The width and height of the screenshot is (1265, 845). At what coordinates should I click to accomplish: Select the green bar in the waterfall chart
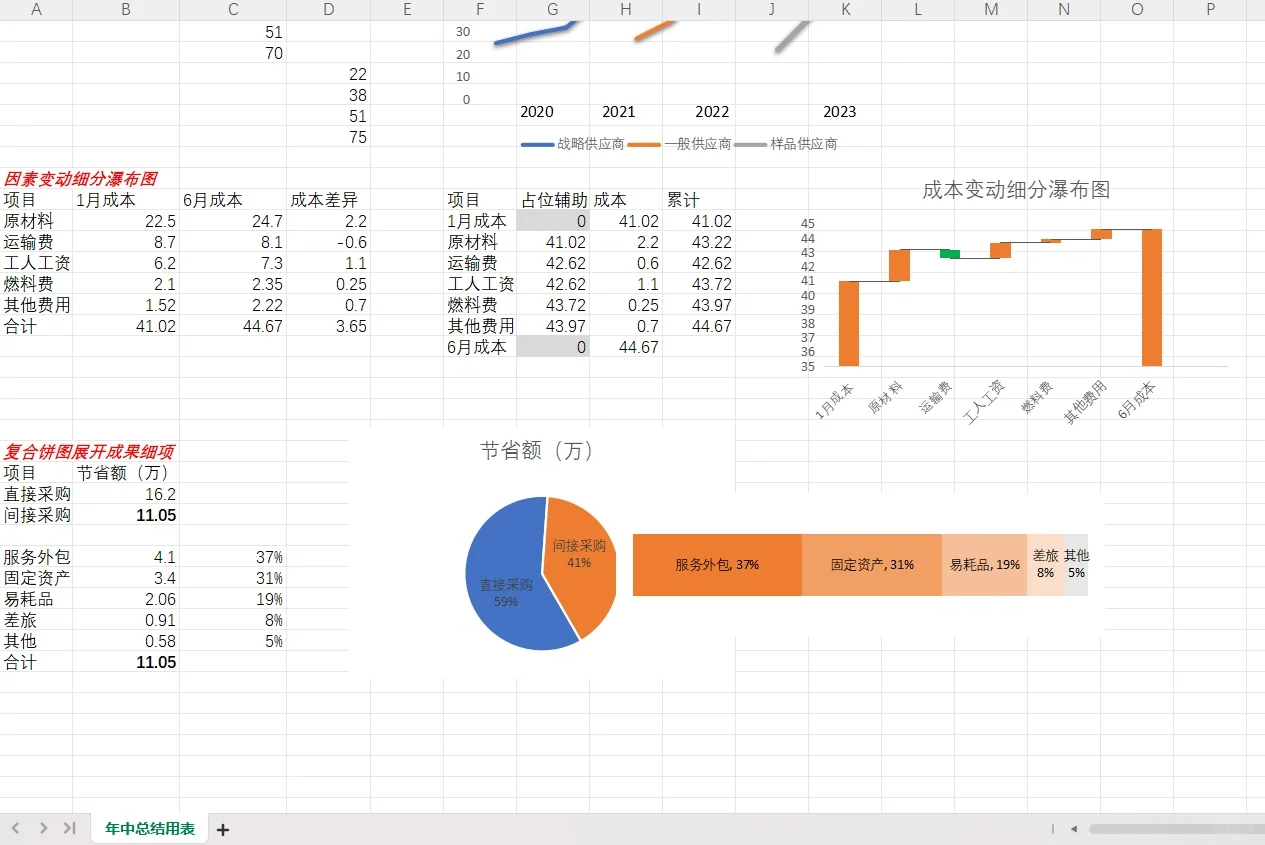point(951,254)
